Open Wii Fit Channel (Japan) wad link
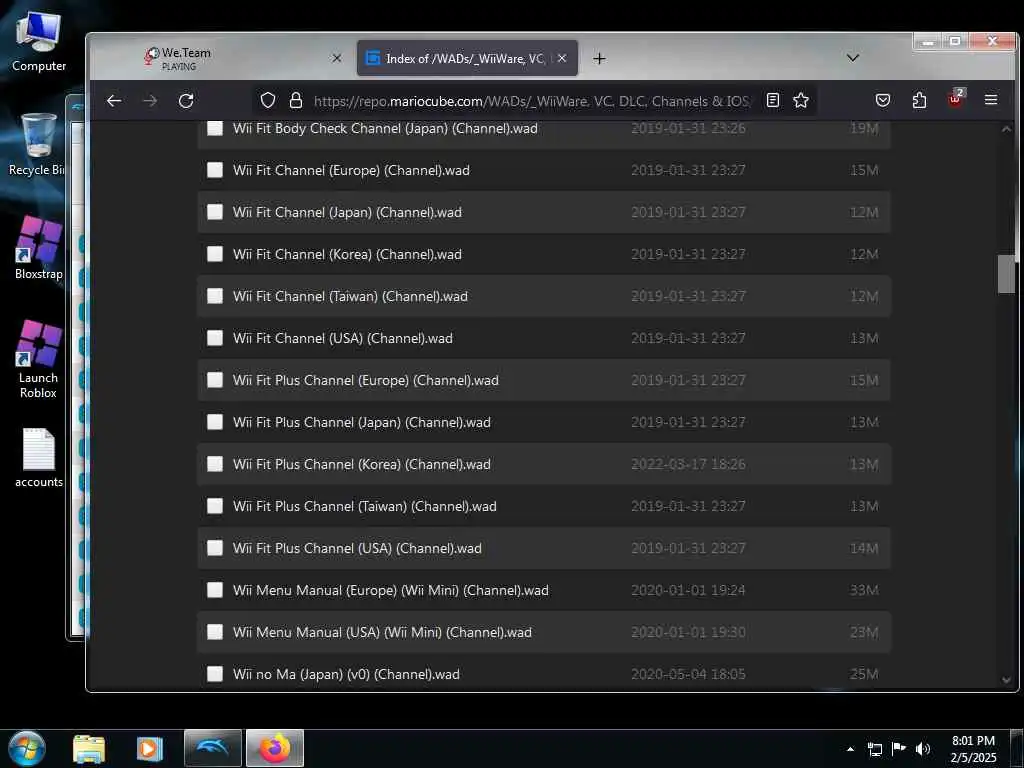The height and width of the screenshot is (768, 1024). pos(347,212)
